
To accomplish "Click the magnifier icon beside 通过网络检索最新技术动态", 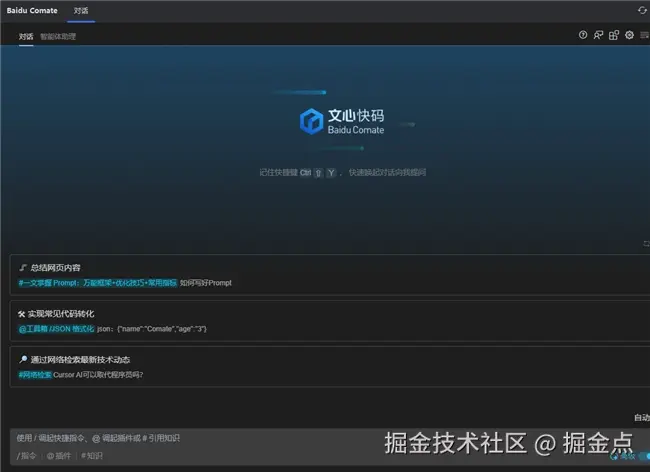I will coord(23,359).
